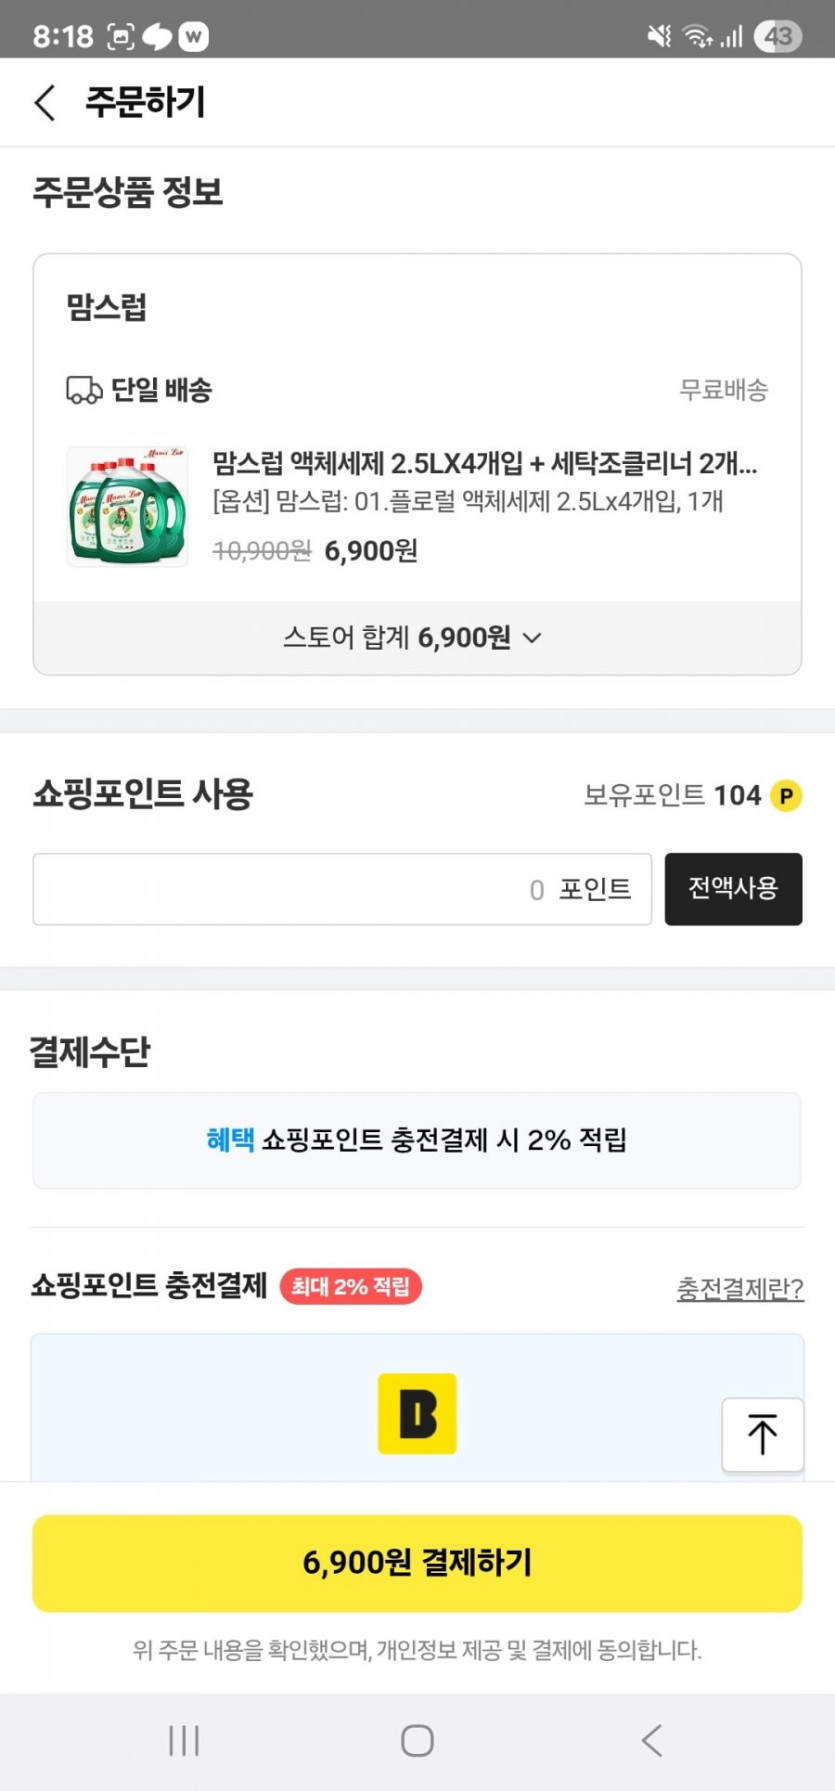Screen dimensions: 835x1791
Task: Tap the 보유포인트 104 label
Action: pos(672,796)
